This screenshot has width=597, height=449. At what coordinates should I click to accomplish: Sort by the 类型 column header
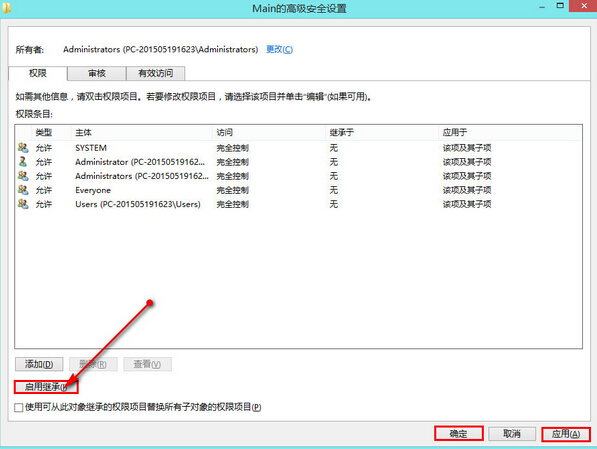tap(51, 133)
